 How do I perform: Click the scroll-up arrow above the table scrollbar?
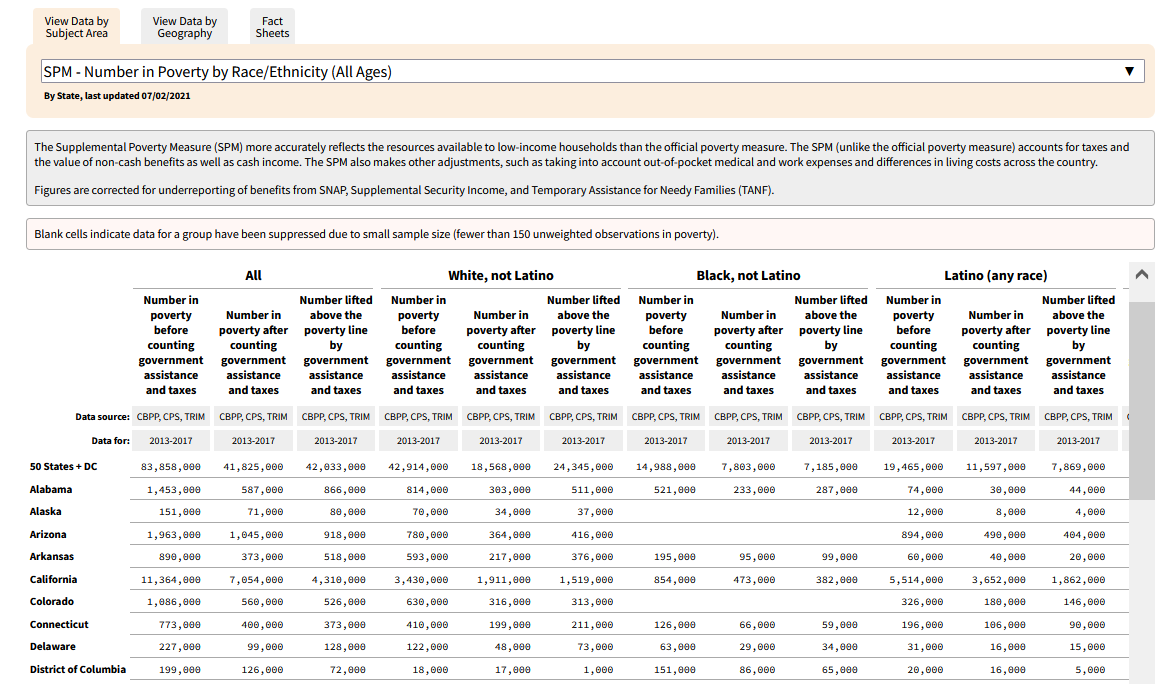pyautogui.click(x=1142, y=274)
